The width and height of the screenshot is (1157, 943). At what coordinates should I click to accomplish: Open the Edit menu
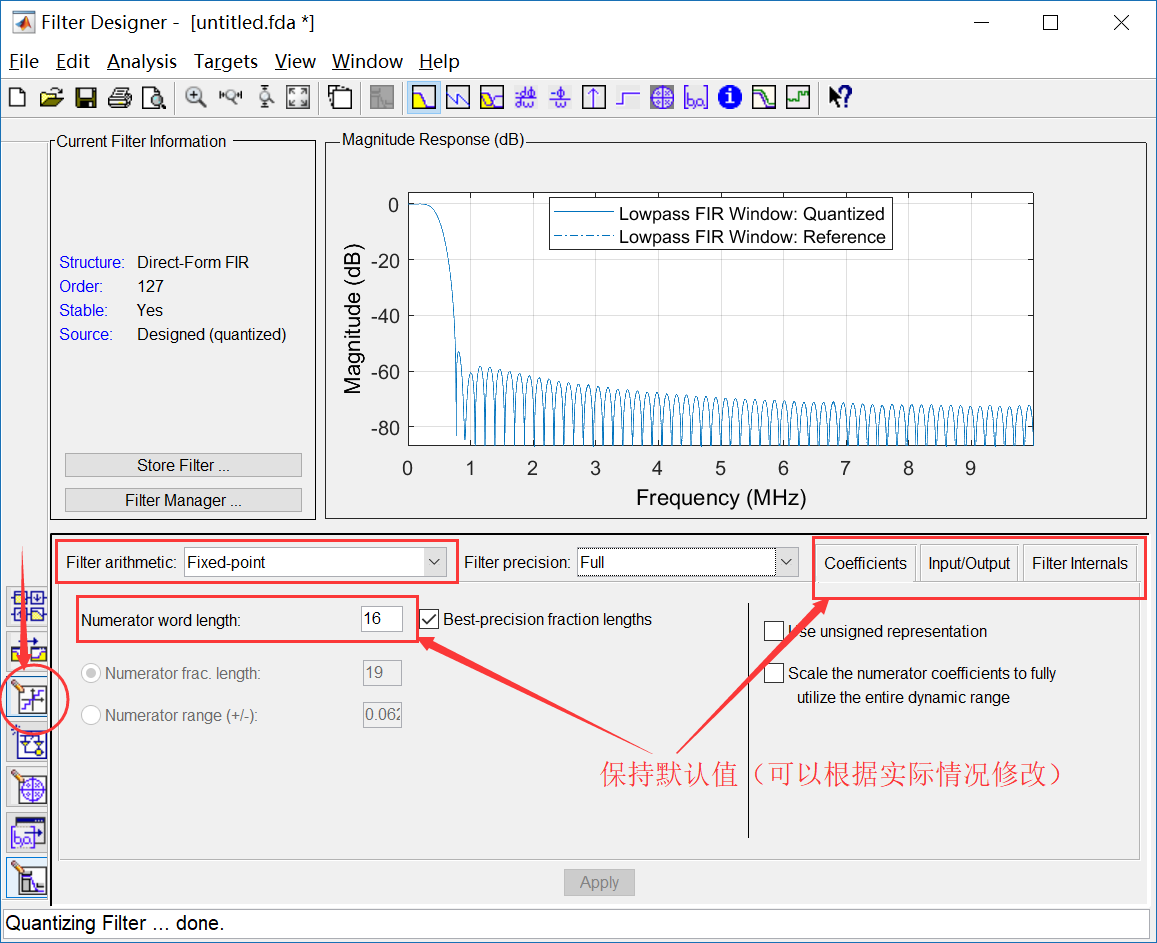(72, 61)
